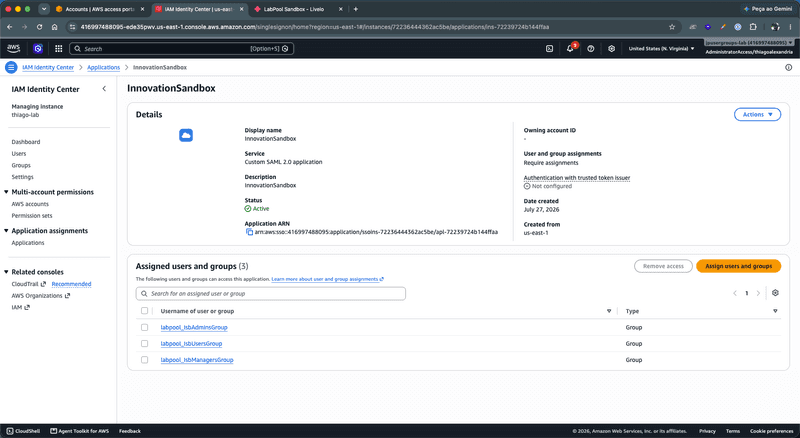Collapse the IAM Identity Center sidebar chevron
This screenshot has height=438, width=800.
(x=104, y=89)
